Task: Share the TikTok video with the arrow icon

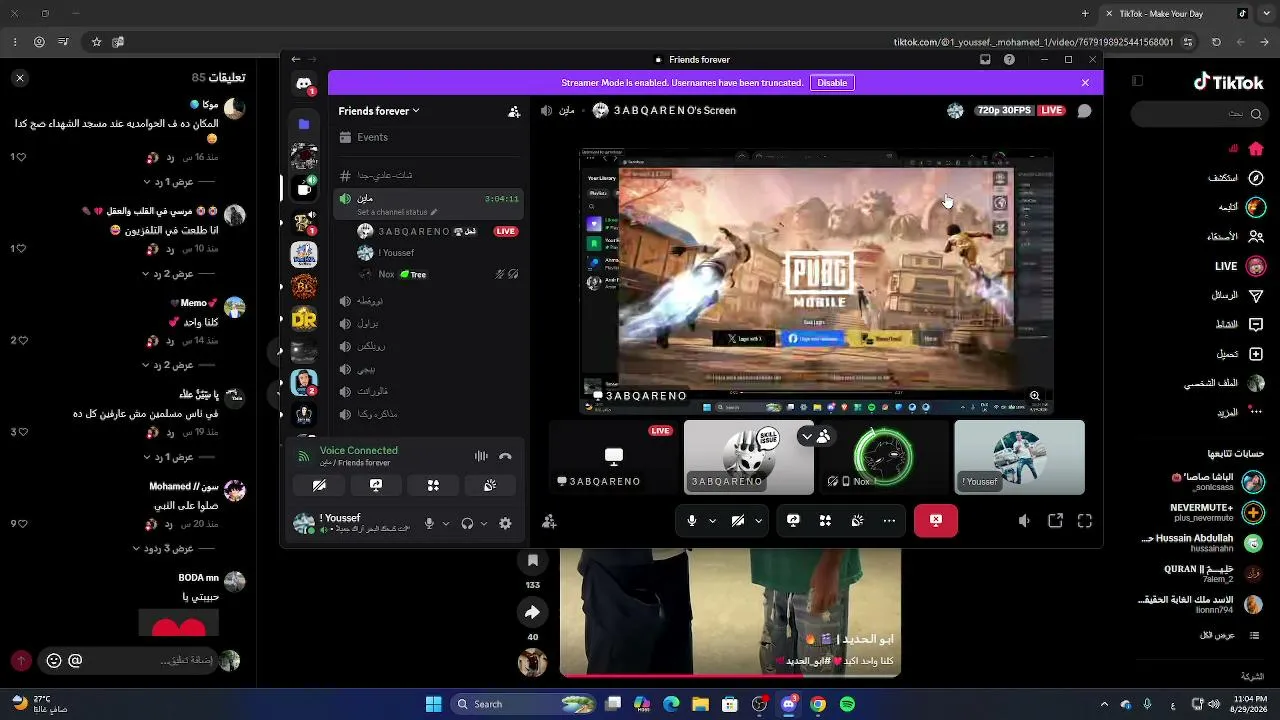Action: [x=532, y=612]
